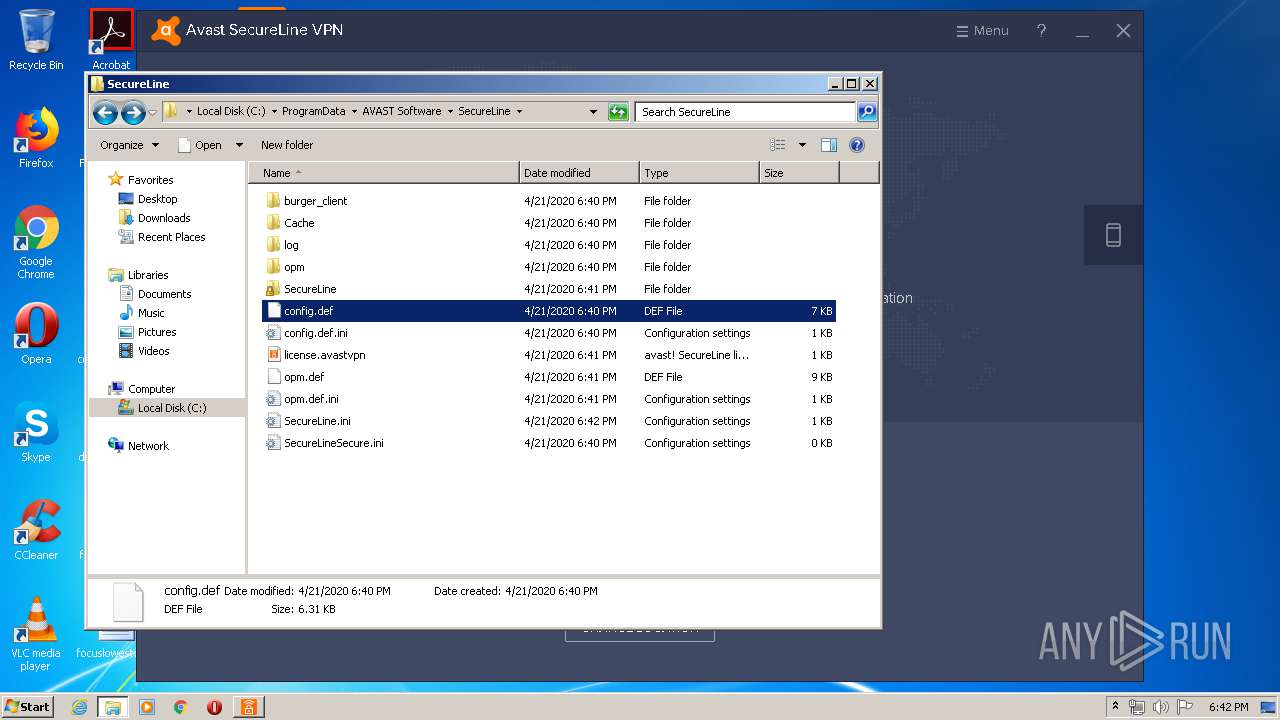
Task: Sort by the Size column header
Action: tap(799, 173)
